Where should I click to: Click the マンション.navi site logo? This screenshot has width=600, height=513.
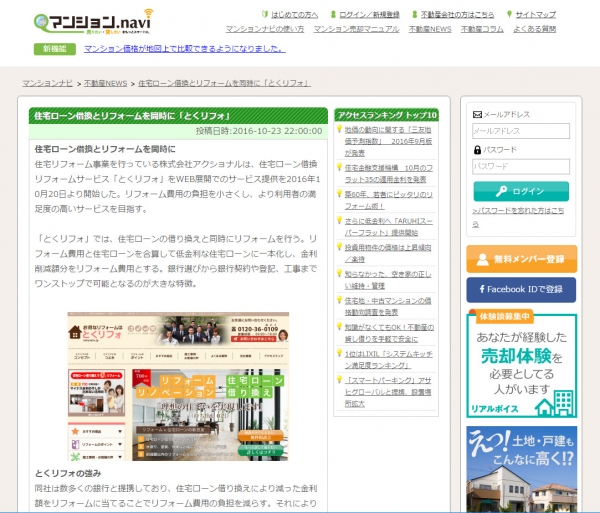(93, 21)
